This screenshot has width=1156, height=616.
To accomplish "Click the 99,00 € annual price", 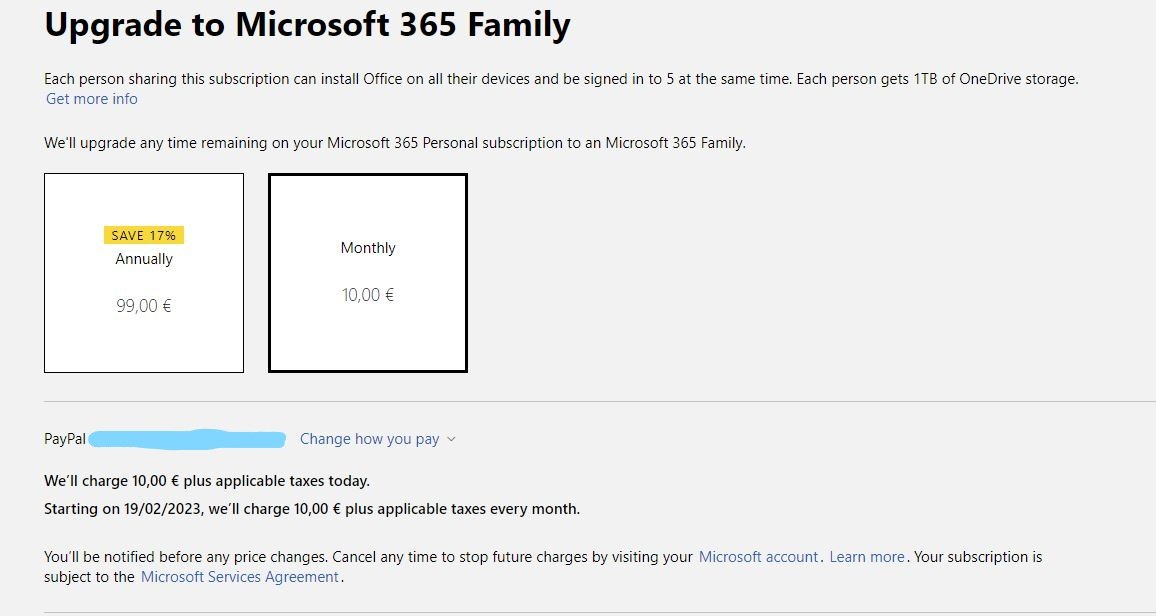I will pyautogui.click(x=144, y=306).
